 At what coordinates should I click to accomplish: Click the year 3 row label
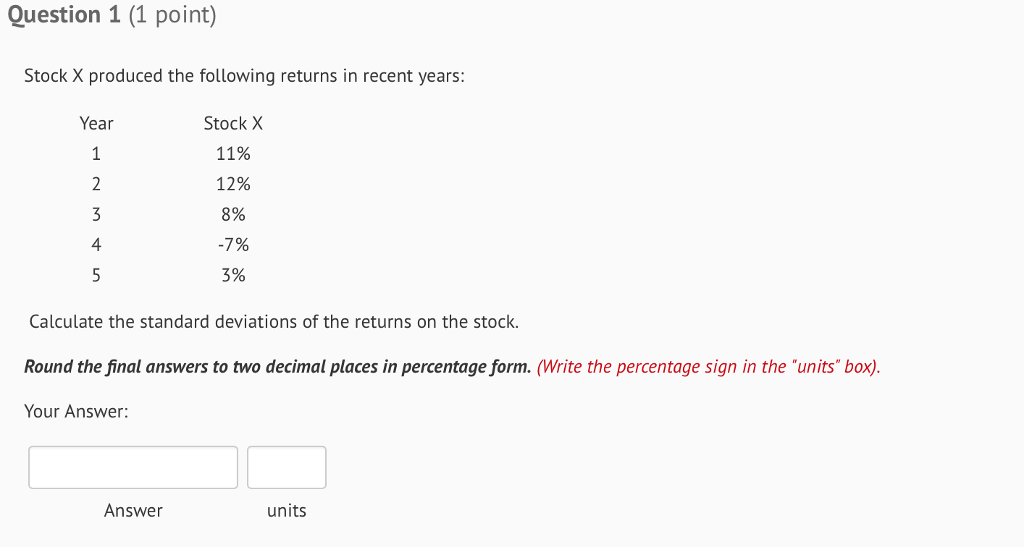(x=96, y=214)
